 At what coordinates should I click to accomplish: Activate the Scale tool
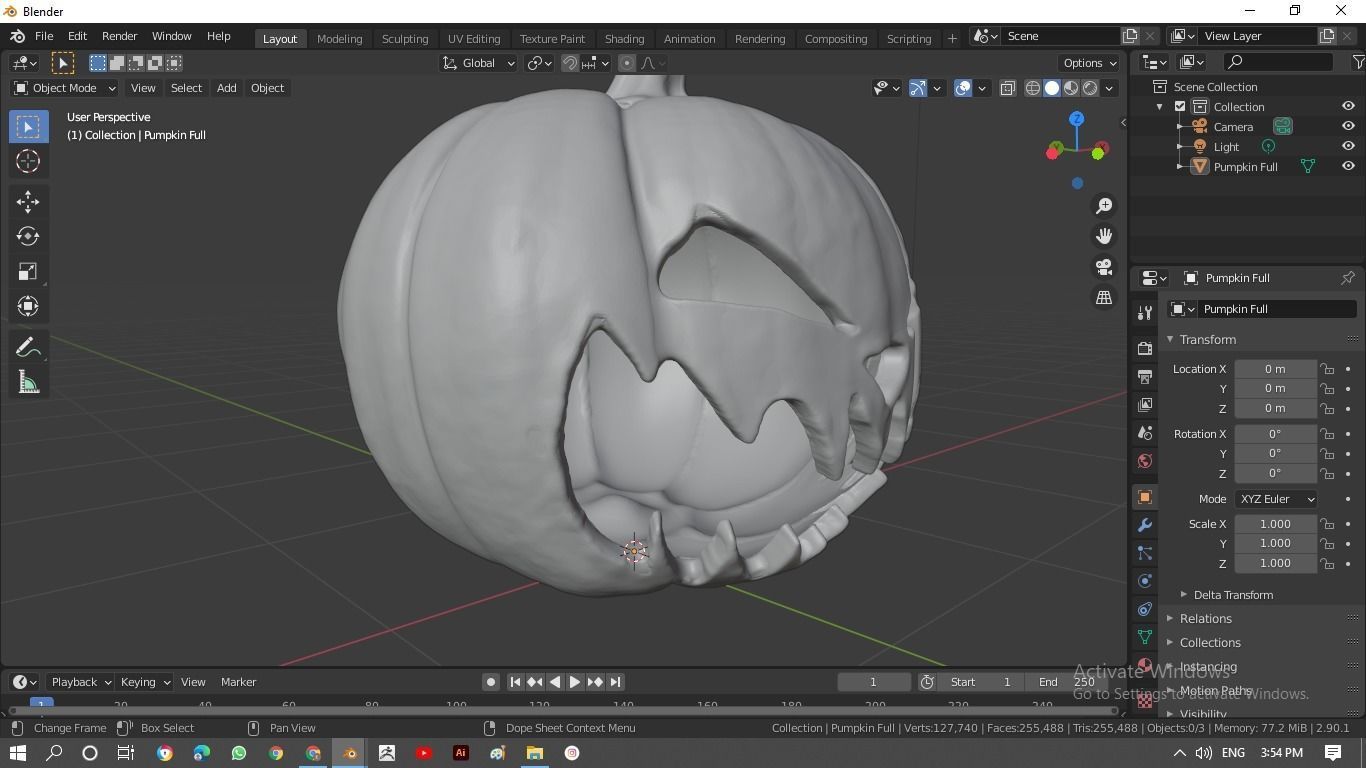(28, 271)
